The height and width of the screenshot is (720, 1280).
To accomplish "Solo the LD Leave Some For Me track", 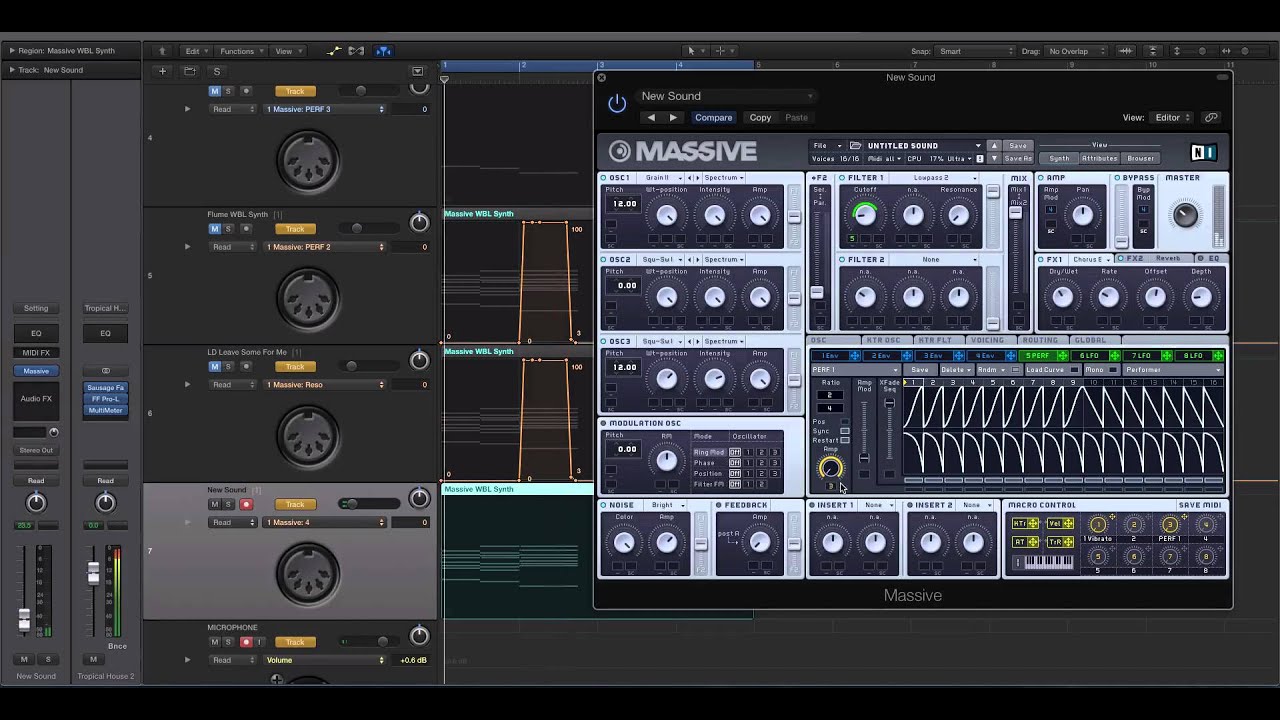I will coord(228,367).
